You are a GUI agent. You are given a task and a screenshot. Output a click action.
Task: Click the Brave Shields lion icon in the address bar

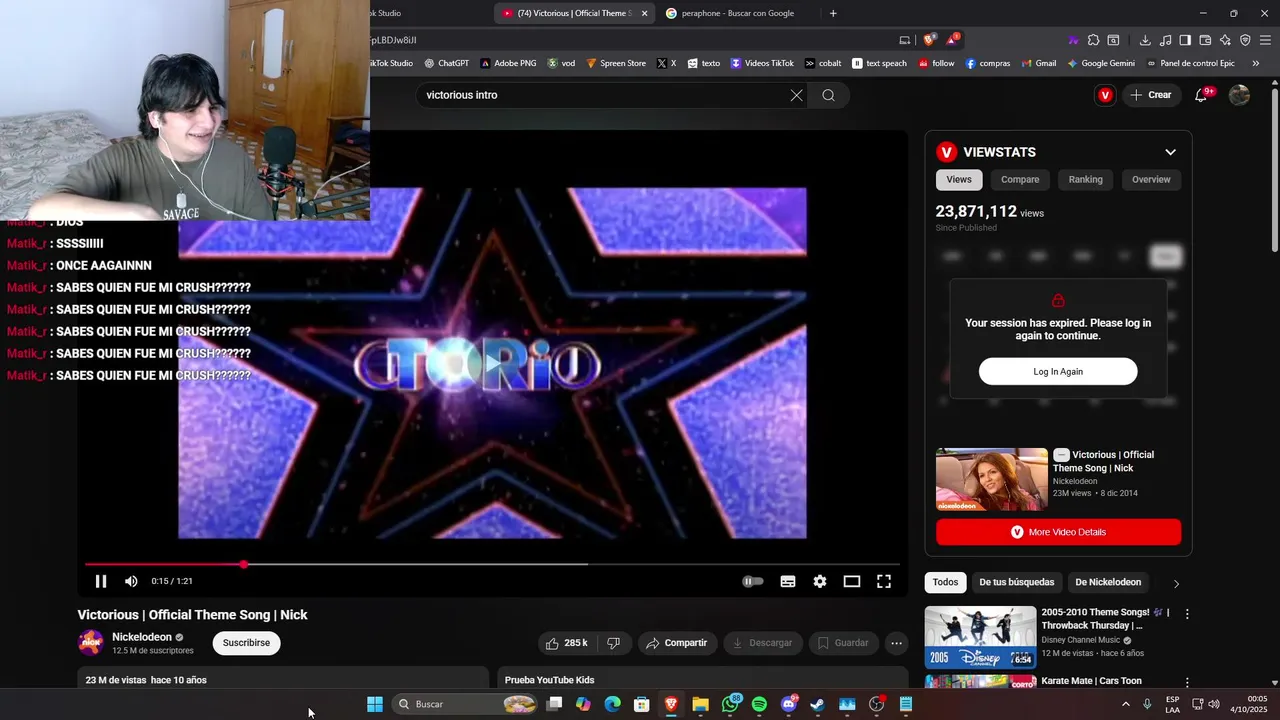coord(929,40)
